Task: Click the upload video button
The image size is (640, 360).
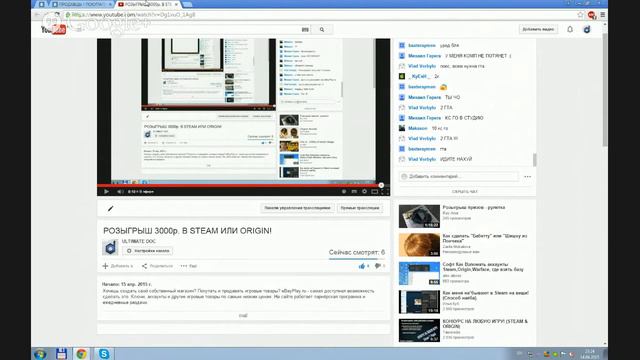Action: pyautogui.click(x=538, y=29)
